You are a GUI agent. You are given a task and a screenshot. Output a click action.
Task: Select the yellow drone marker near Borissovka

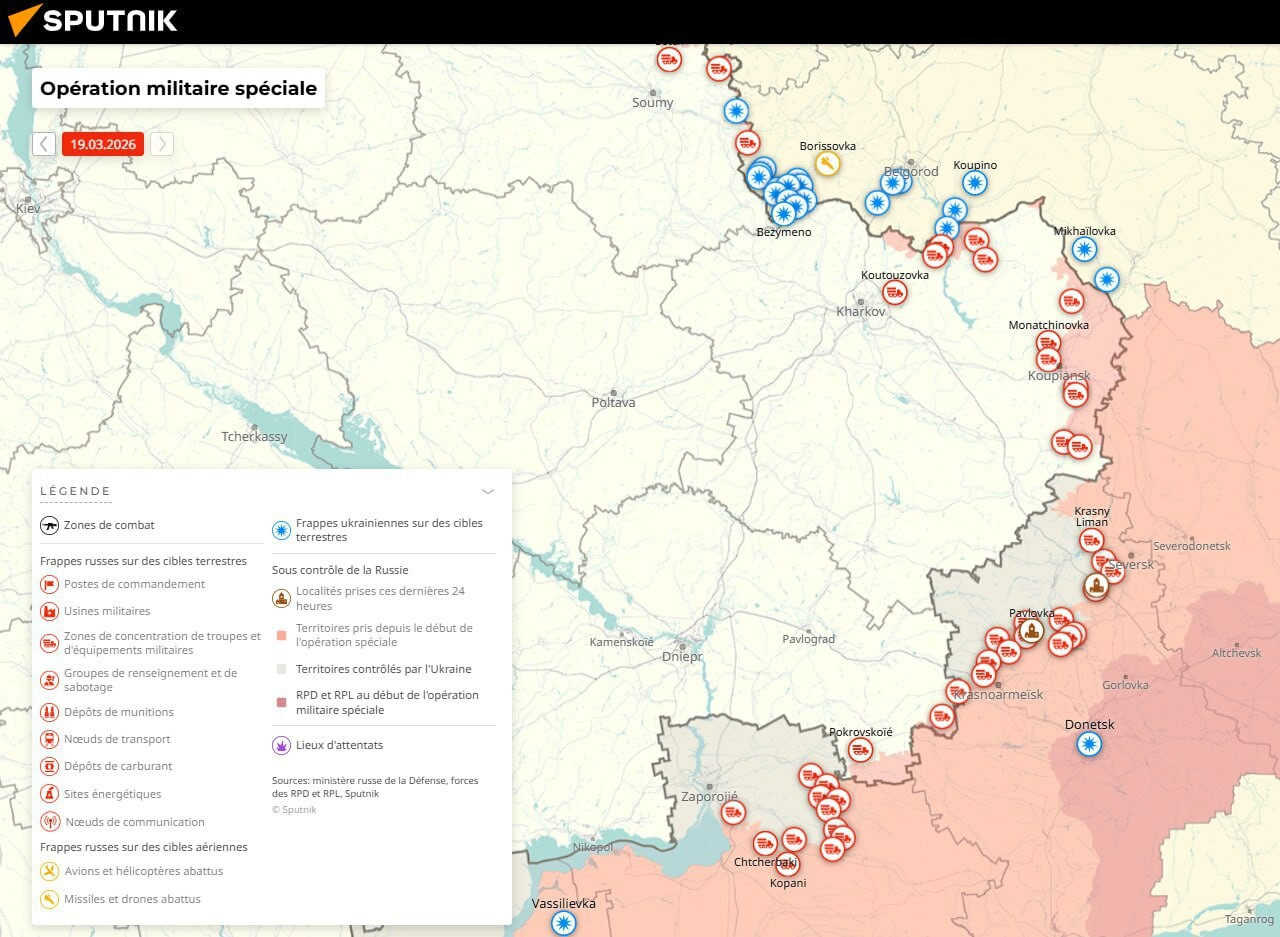click(827, 164)
